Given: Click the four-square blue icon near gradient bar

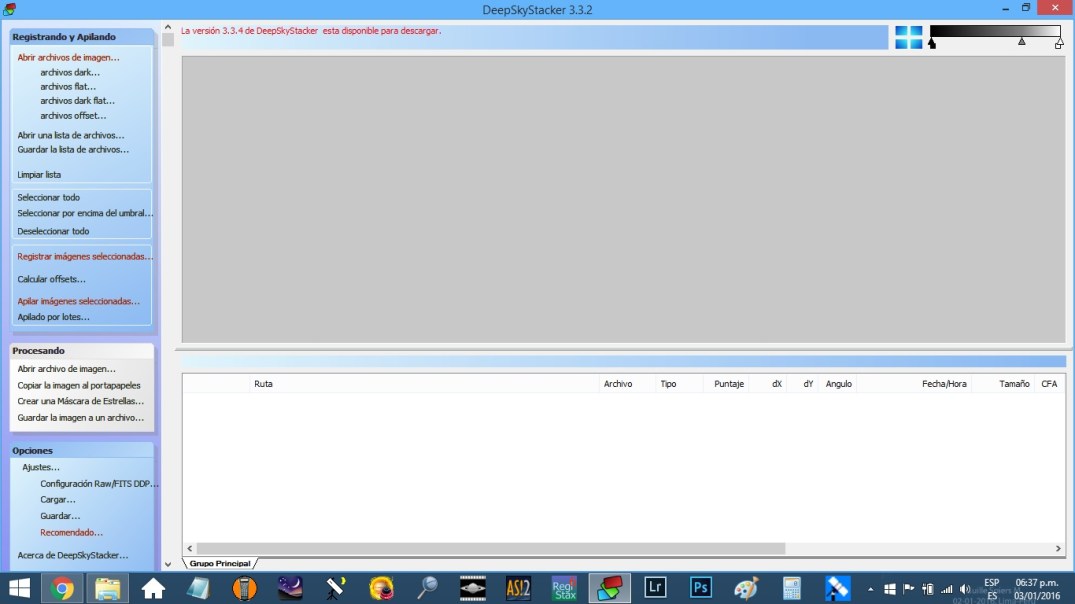Looking at the screenshot, I should tap(908, 38).
